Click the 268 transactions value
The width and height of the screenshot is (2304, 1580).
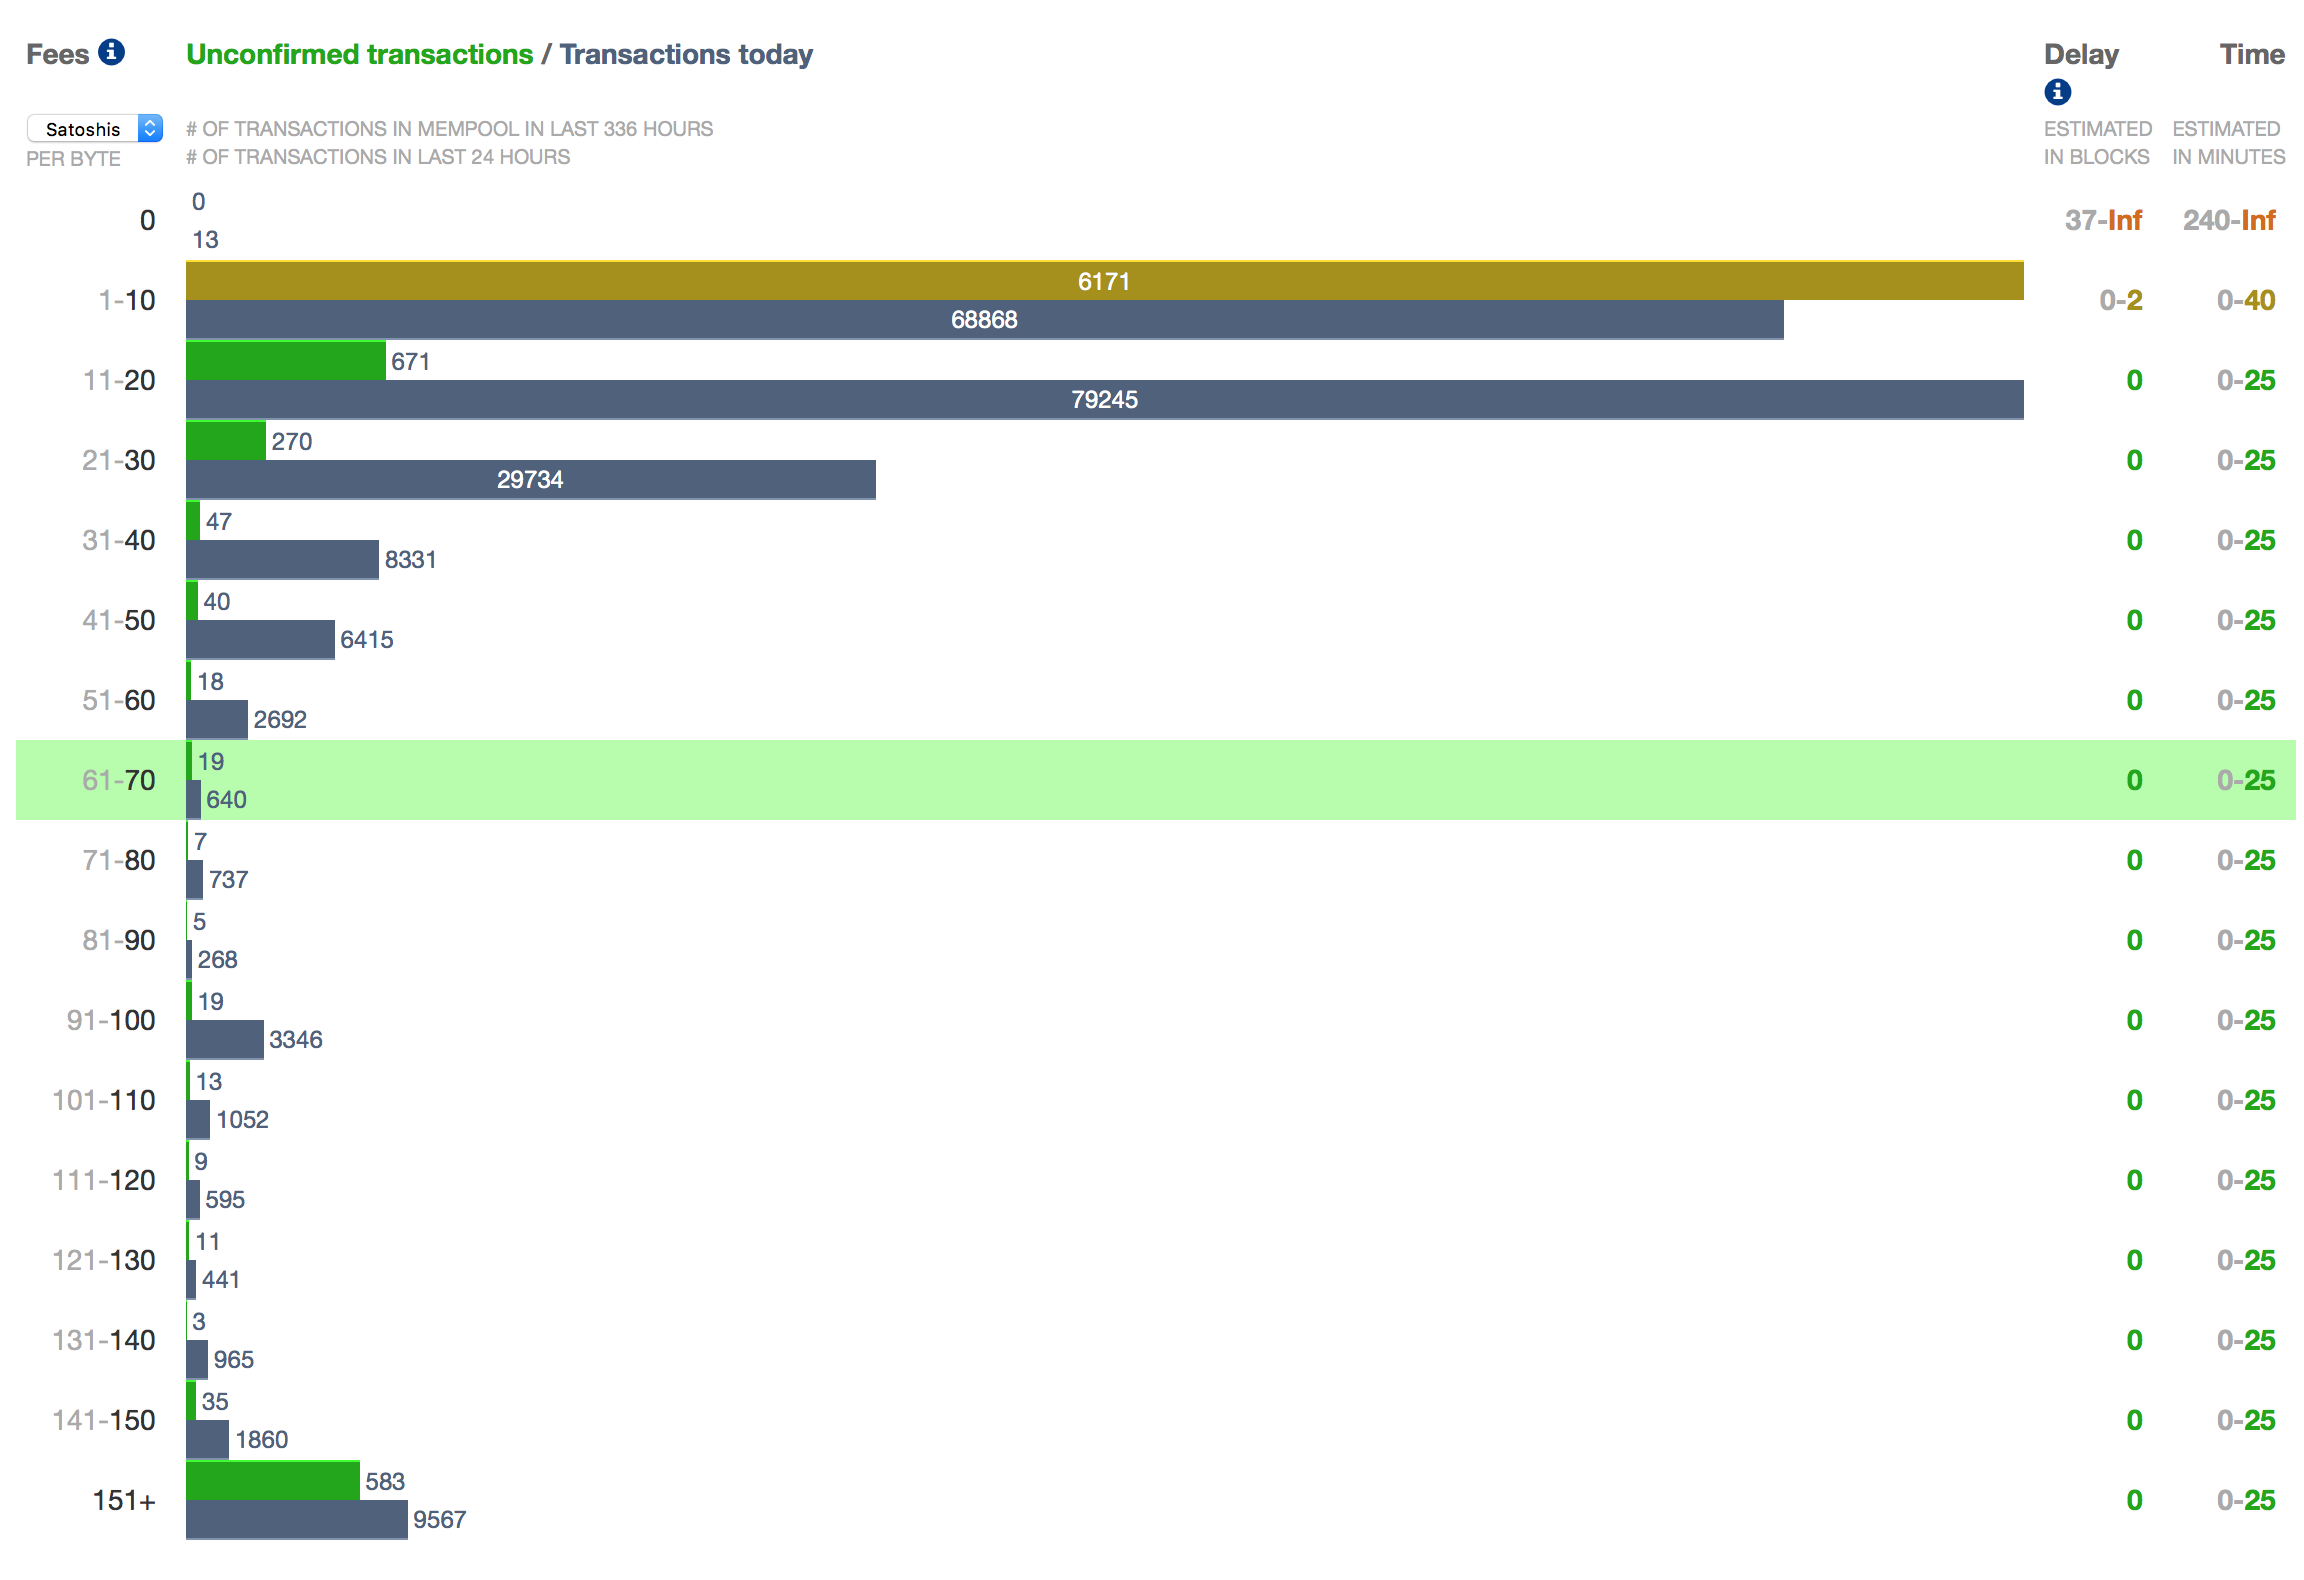217,960
